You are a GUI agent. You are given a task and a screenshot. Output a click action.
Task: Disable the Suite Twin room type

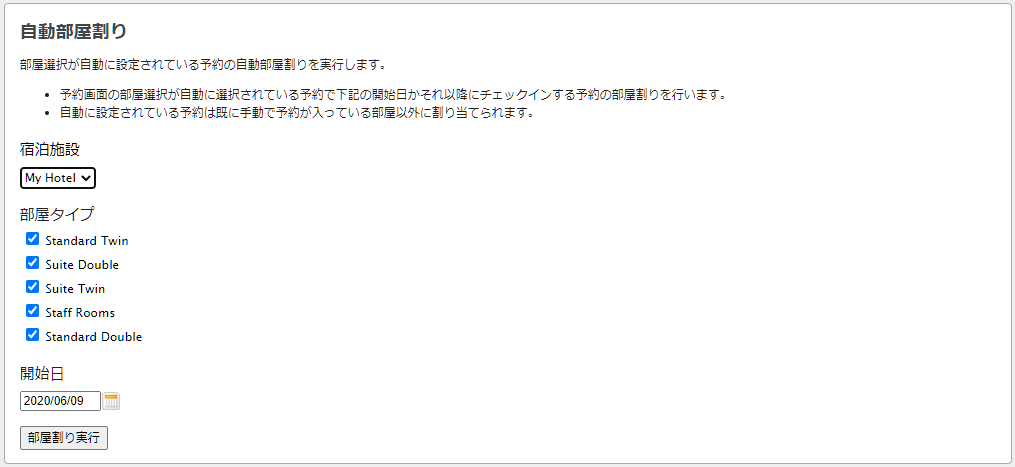(32, 287)
